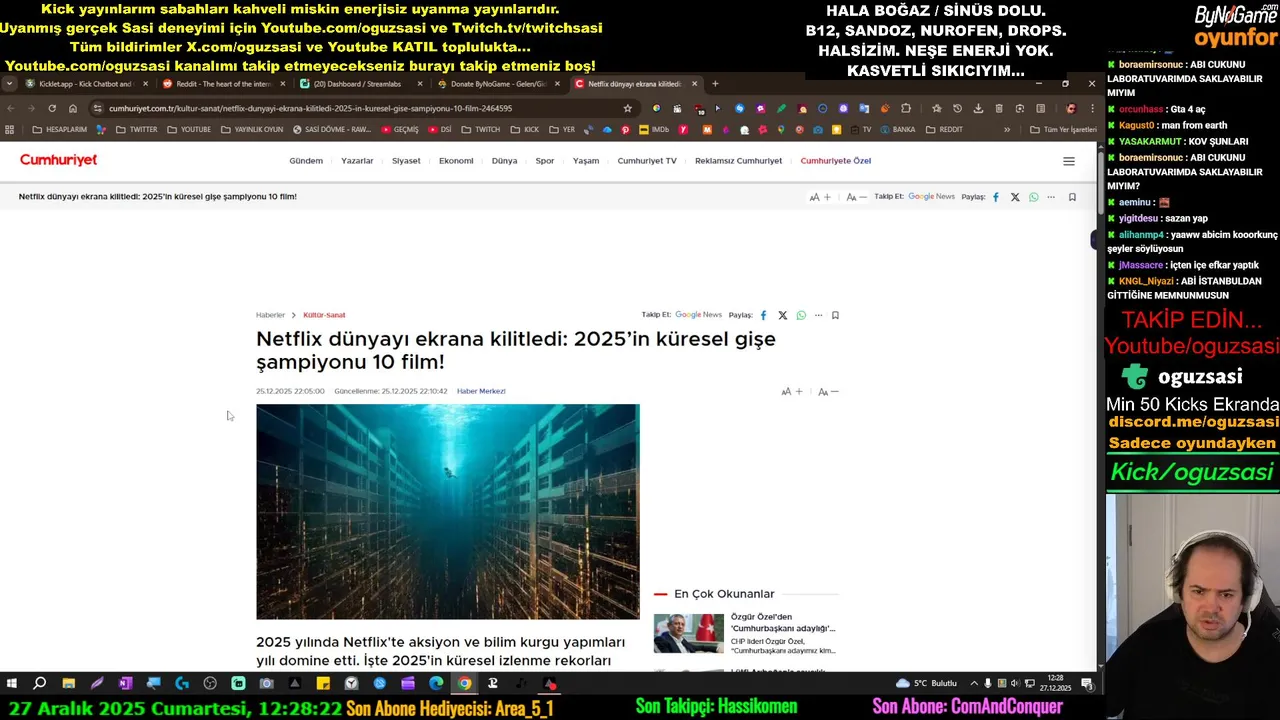Click the address bar URL
Image resolution: width=1280 pixels, height=720 pixels.
click(x=310, y=108)
